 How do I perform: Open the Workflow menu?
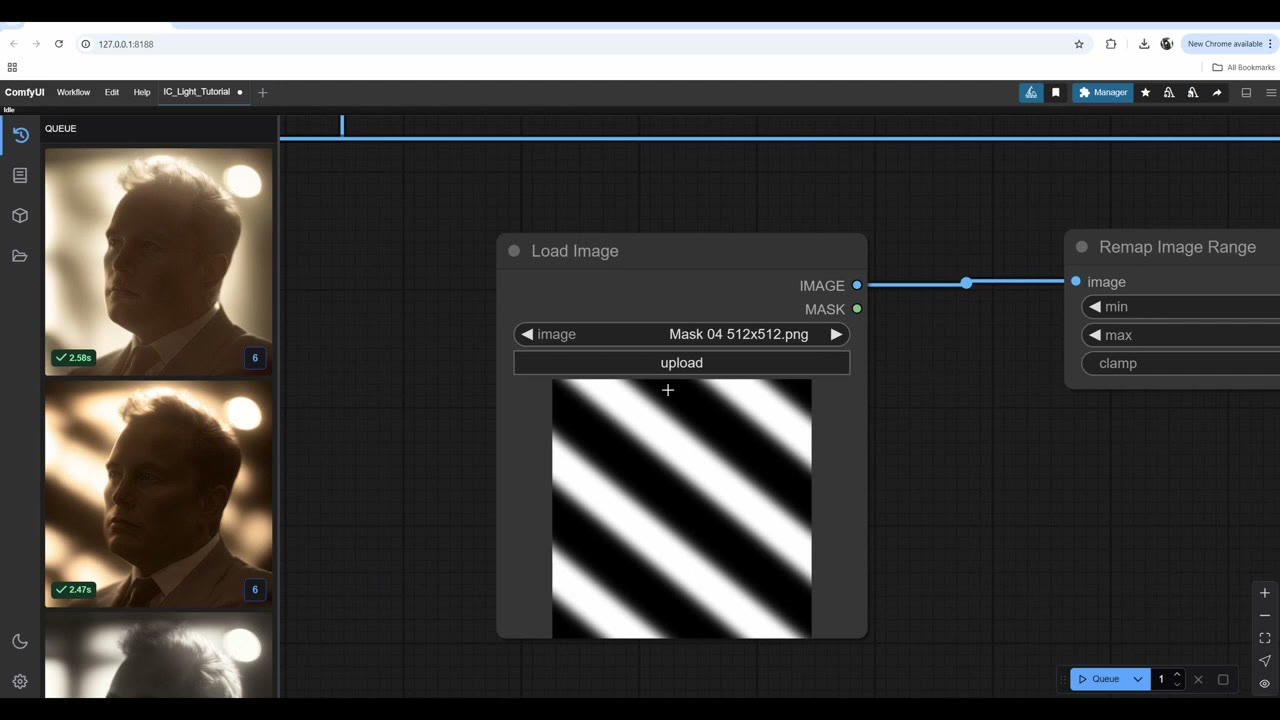pyautogui.click(x=73, y=92)
